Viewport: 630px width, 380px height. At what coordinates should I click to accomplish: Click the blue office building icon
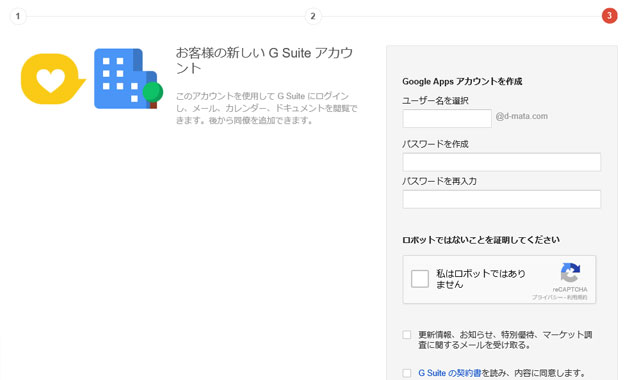pyautogui.click(x=129, y=79)
